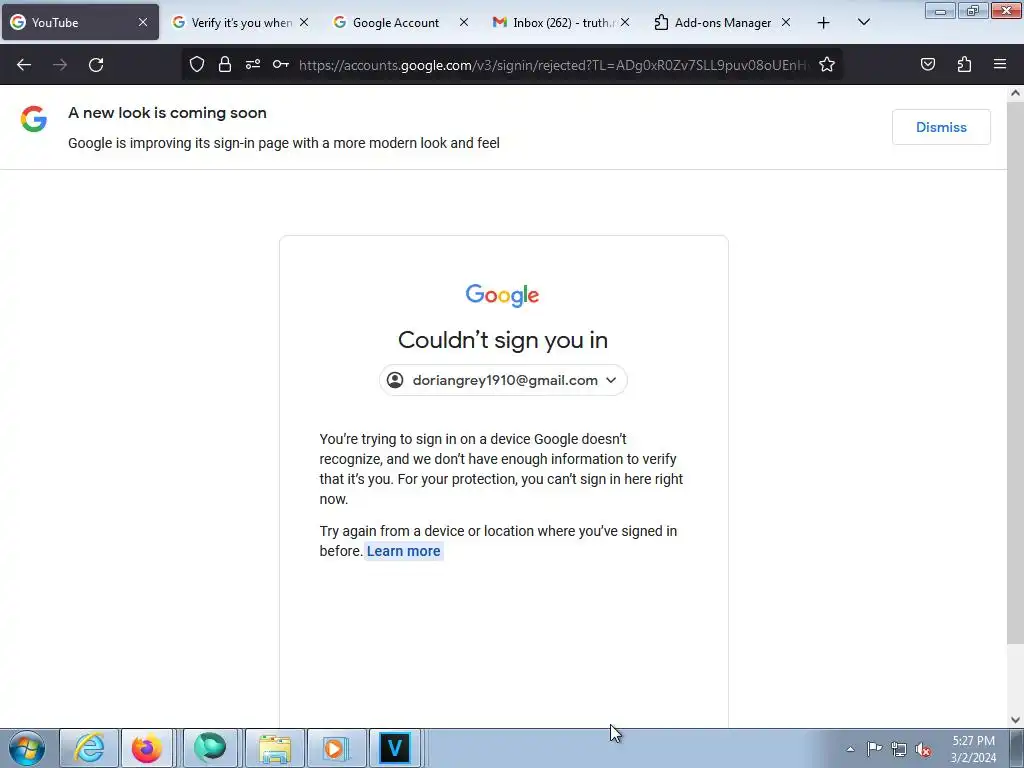Click the address bar URL
This screenshot has width=1024, height=768.
click(x=552, y=65)
